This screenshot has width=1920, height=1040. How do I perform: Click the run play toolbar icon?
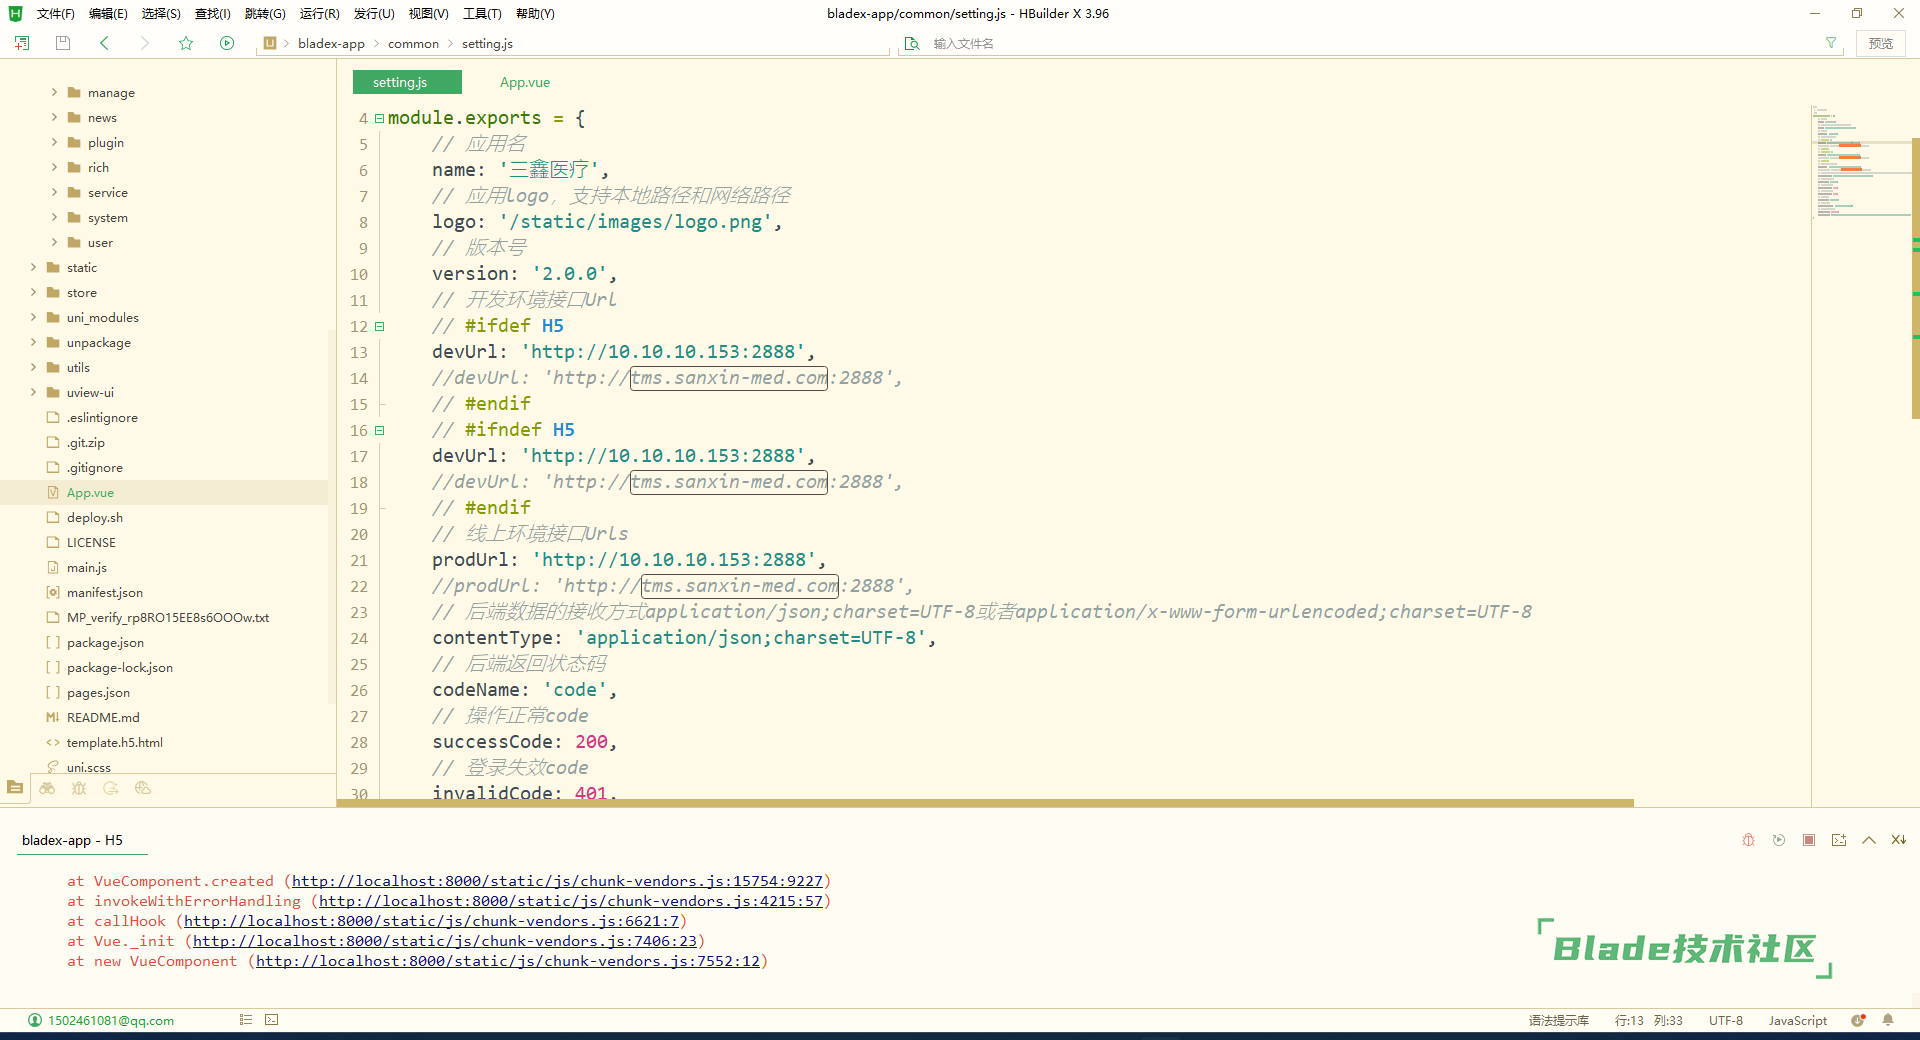[227, 43]
